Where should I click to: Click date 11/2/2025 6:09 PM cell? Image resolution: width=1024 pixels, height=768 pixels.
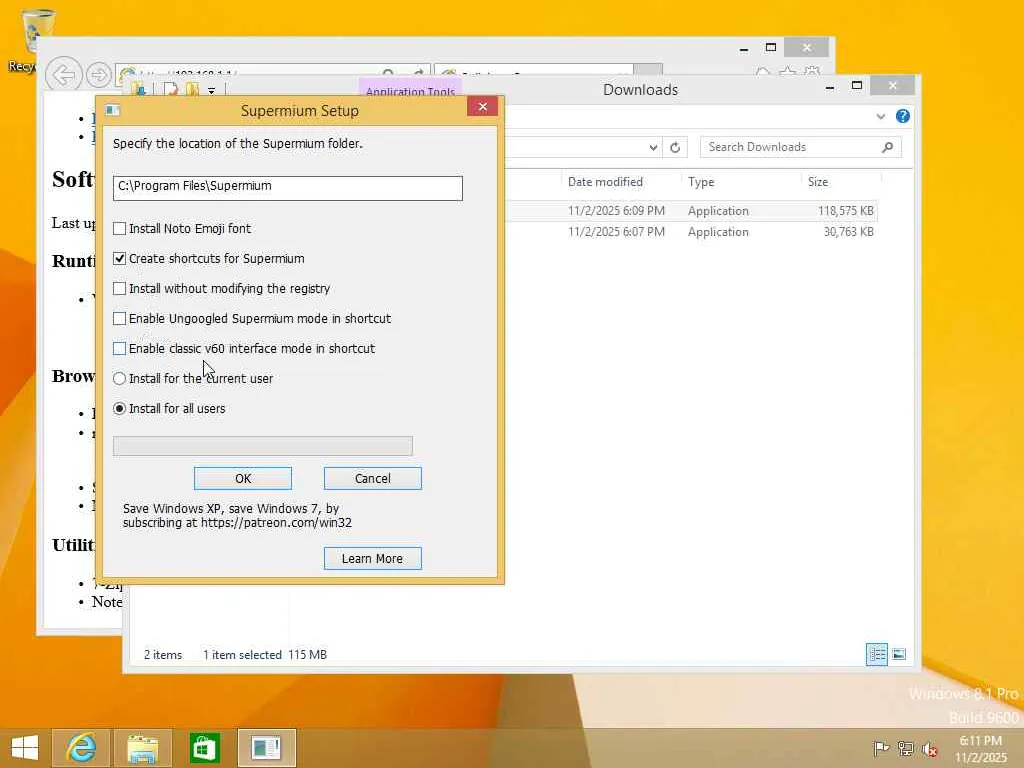[x=616, y=211]
